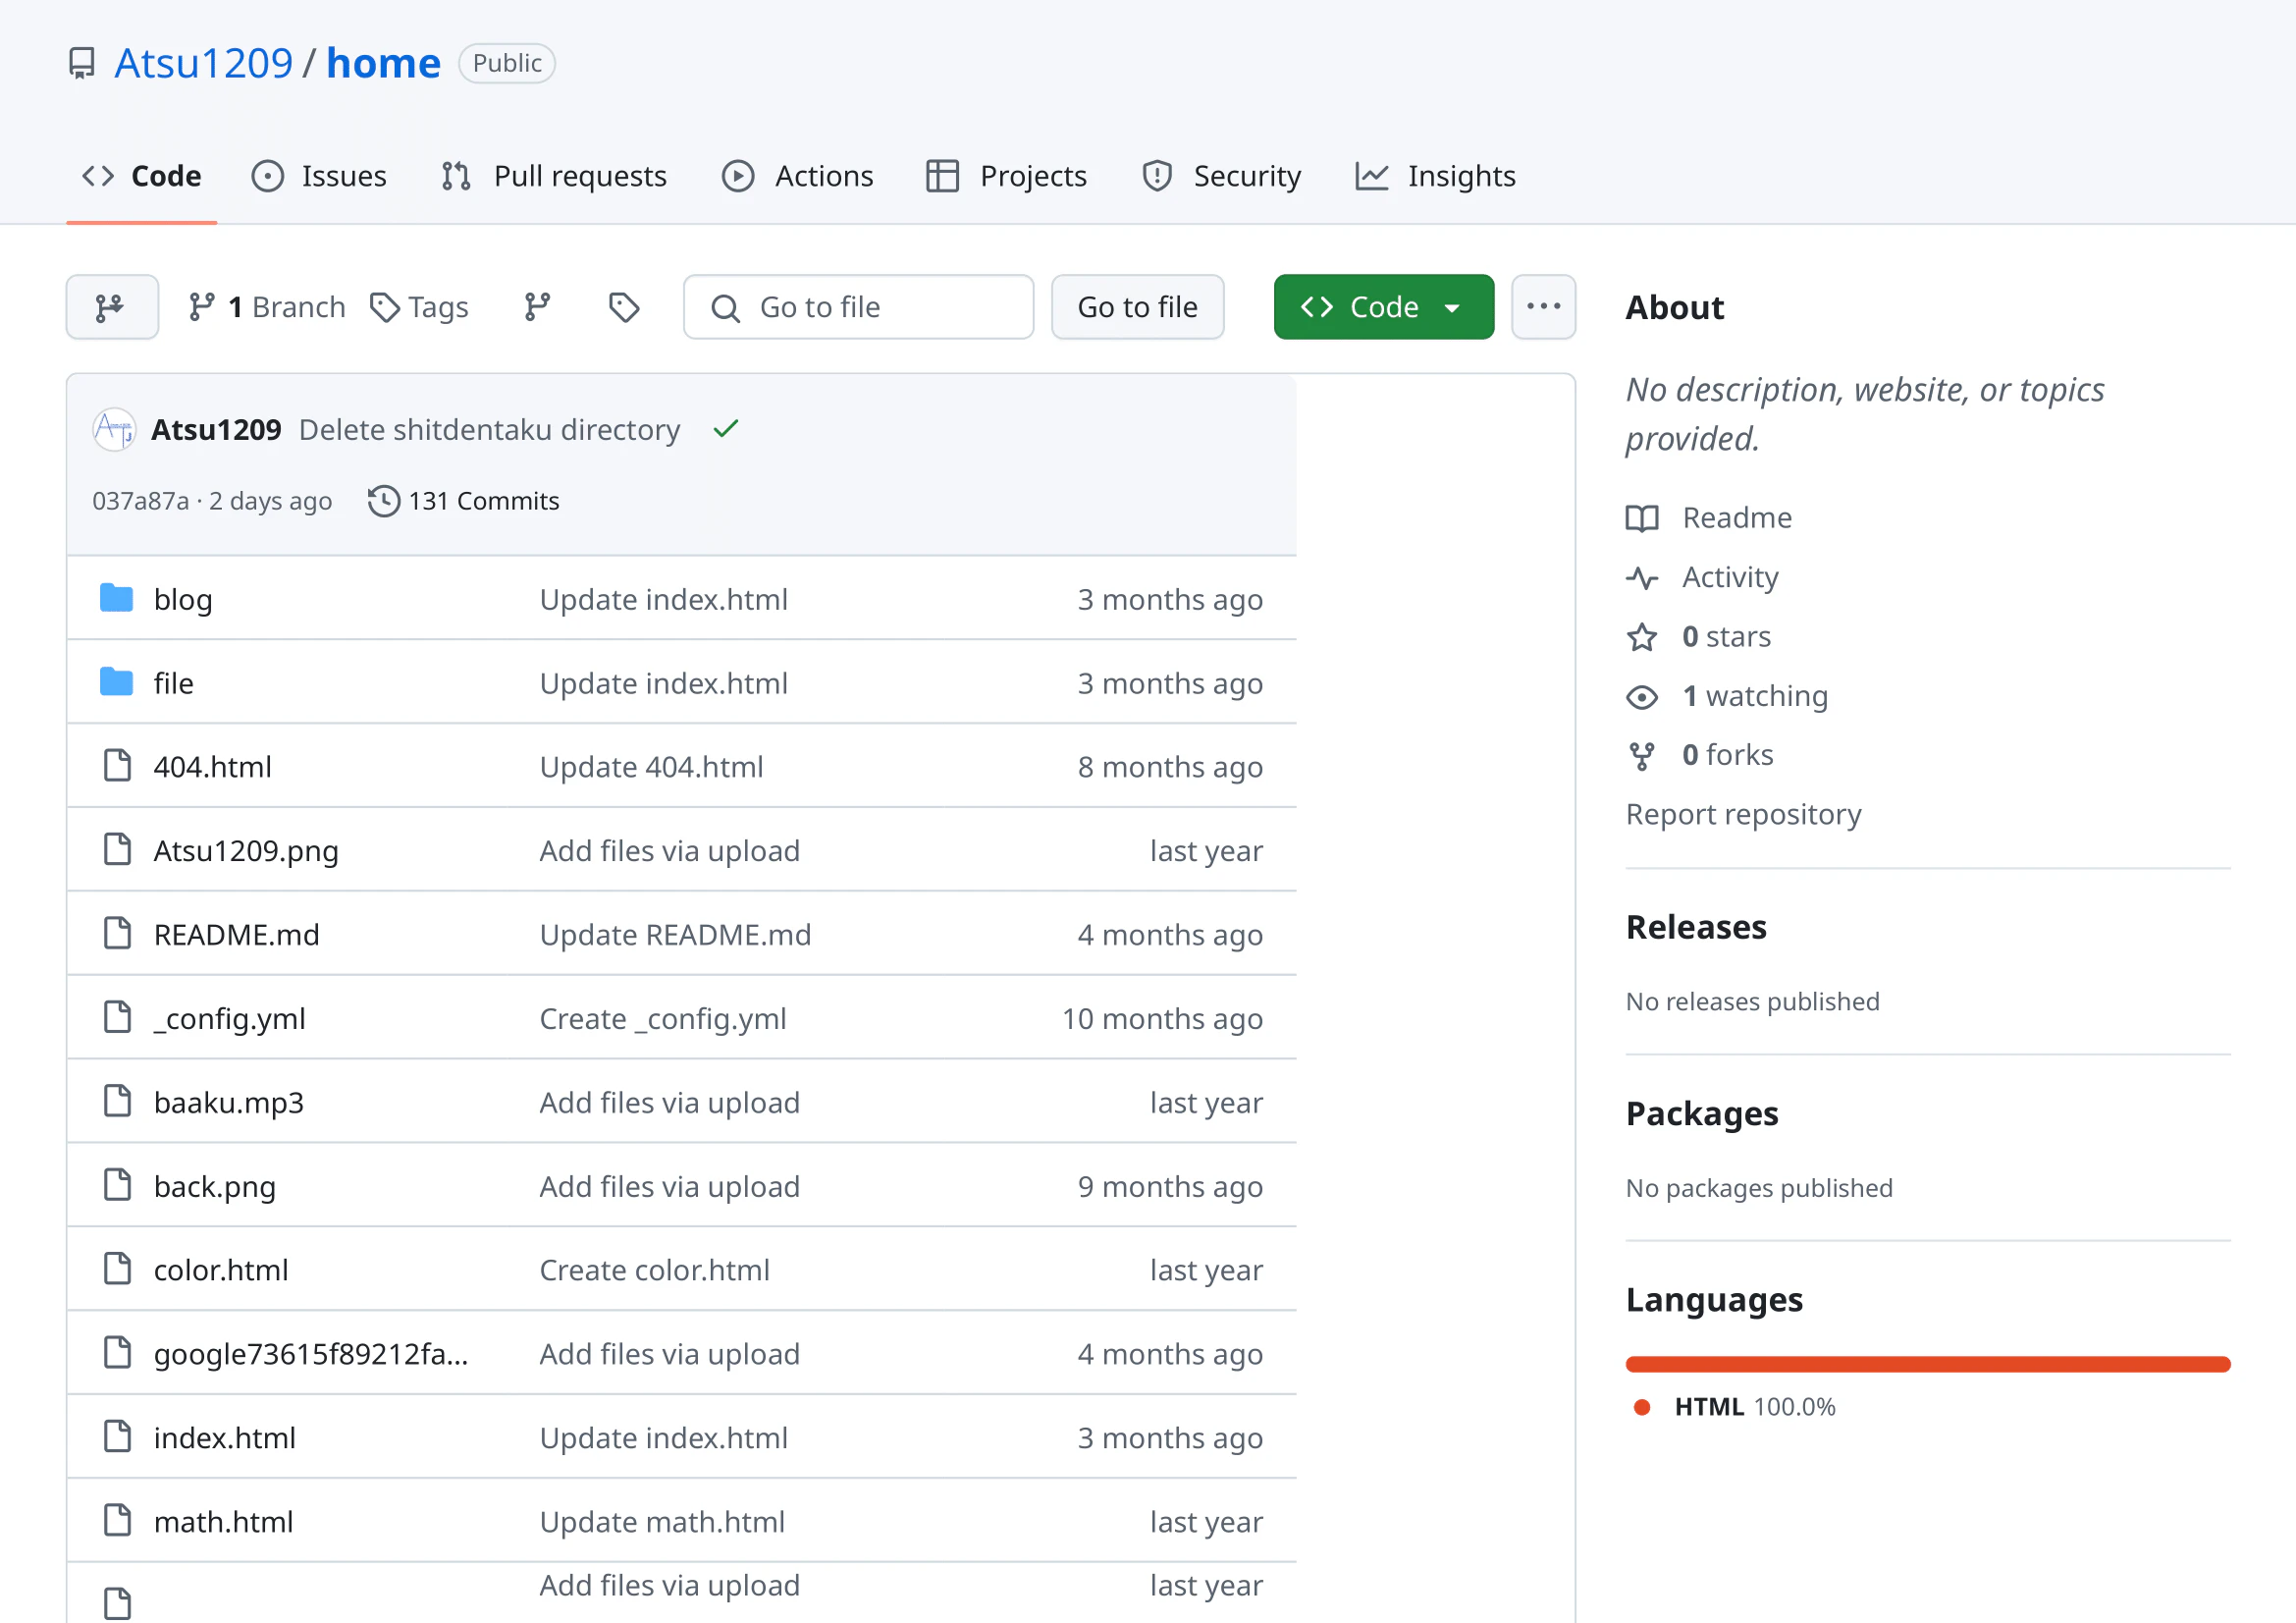Open the Security tab
Screen dimensions: 2296x1623
pos(1221,176)
